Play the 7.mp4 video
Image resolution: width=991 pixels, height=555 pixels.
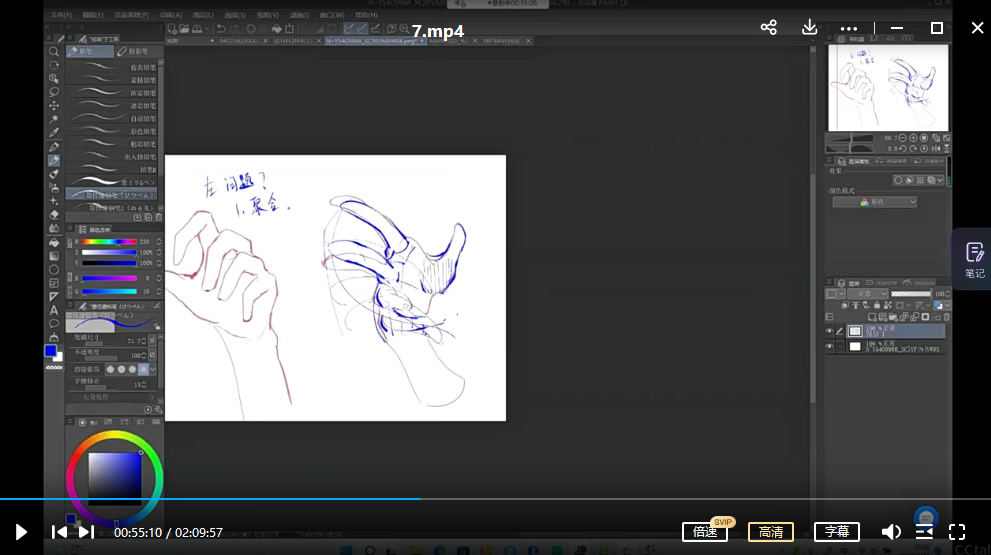(20, 532)
